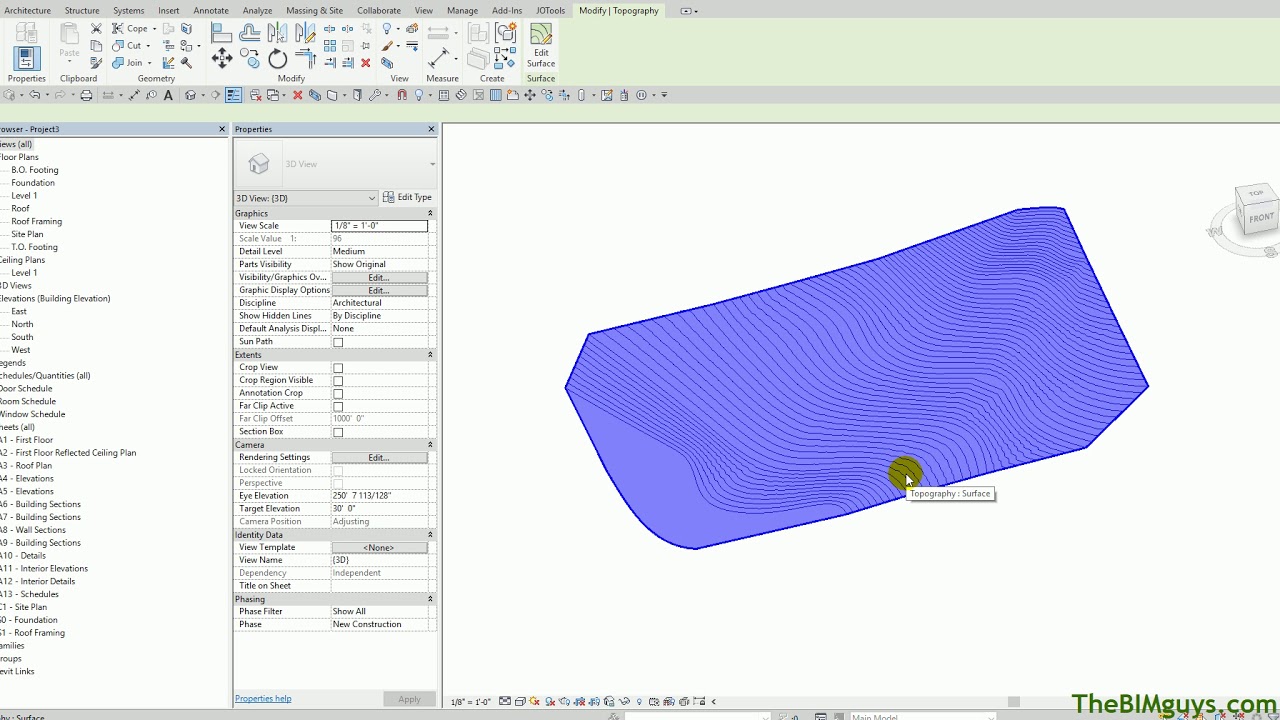Screen dimensions: 1280x720
Task: Collapse the Identity Data section
Action: 431,535
